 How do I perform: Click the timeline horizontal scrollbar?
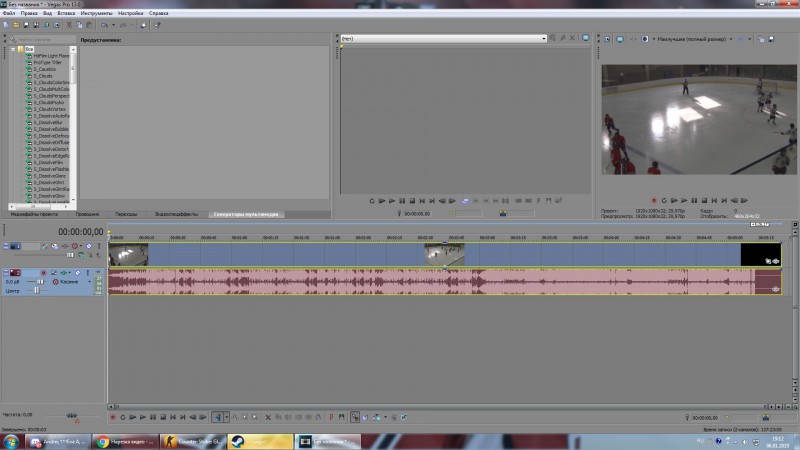[x=439, y=407]
